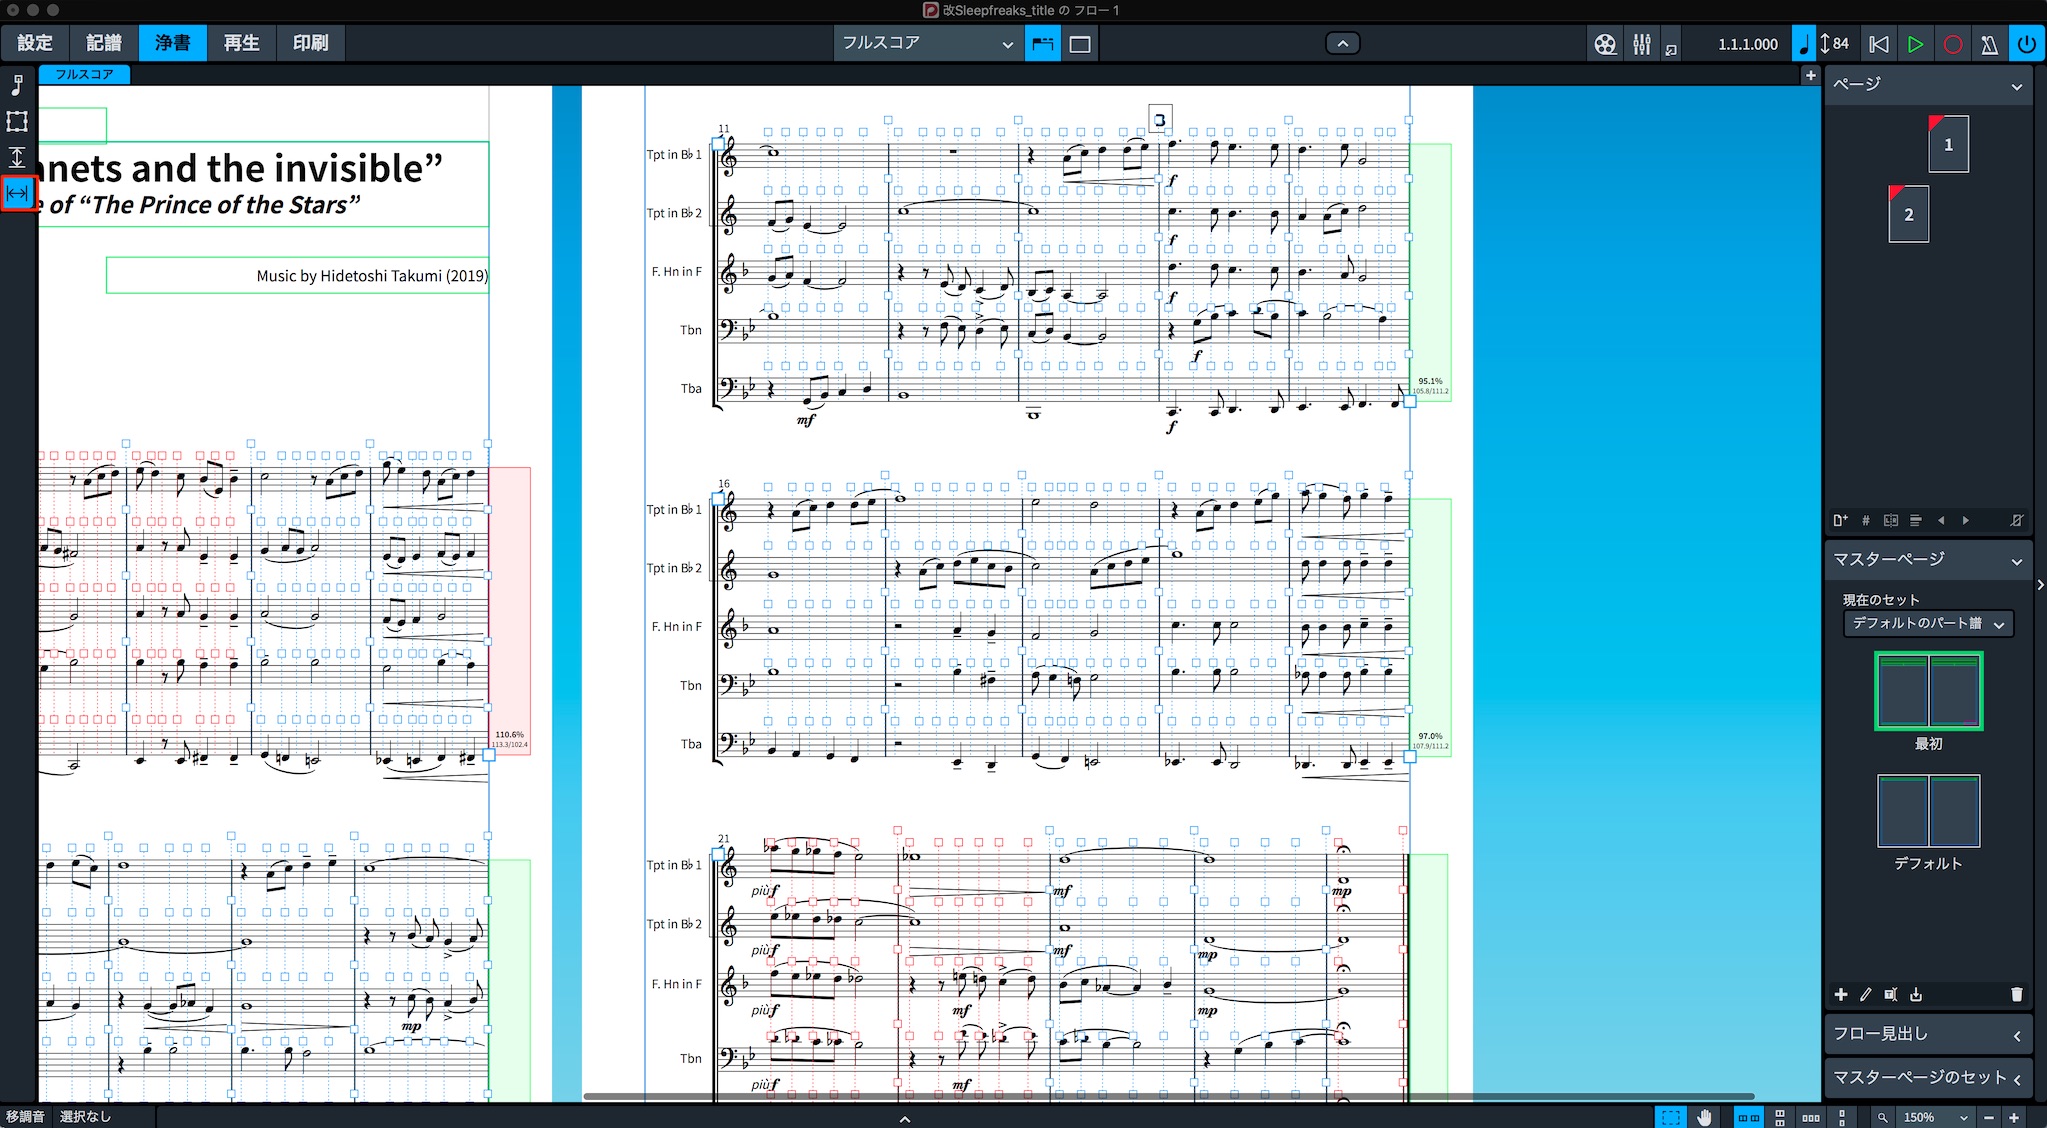Add a new tab with plus button
The image size is (2047, 1128).
1810,76
